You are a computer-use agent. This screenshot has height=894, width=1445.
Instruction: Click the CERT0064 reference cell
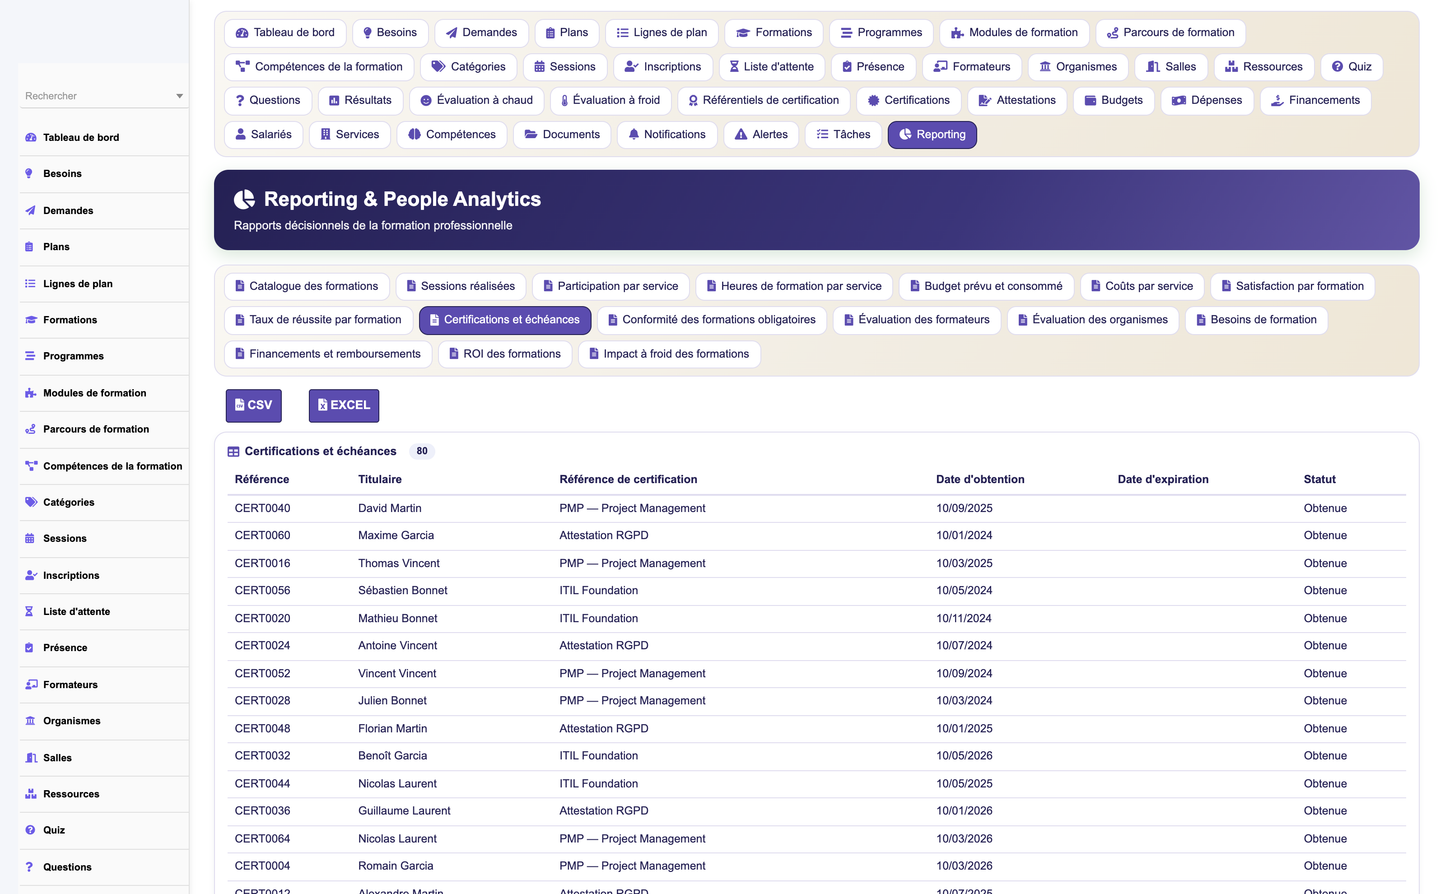pos(262,839)
